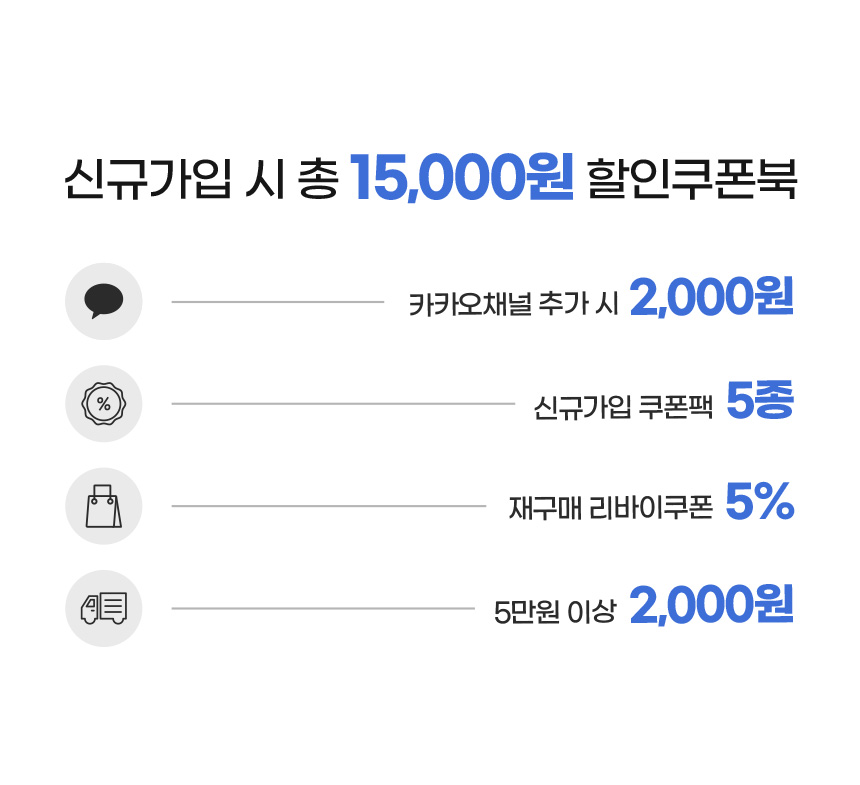Viewport: 860px width, 785px height.
Task: Click the 2,000원 amount beside 5만원 이상
Action: (x=711, y=606)
